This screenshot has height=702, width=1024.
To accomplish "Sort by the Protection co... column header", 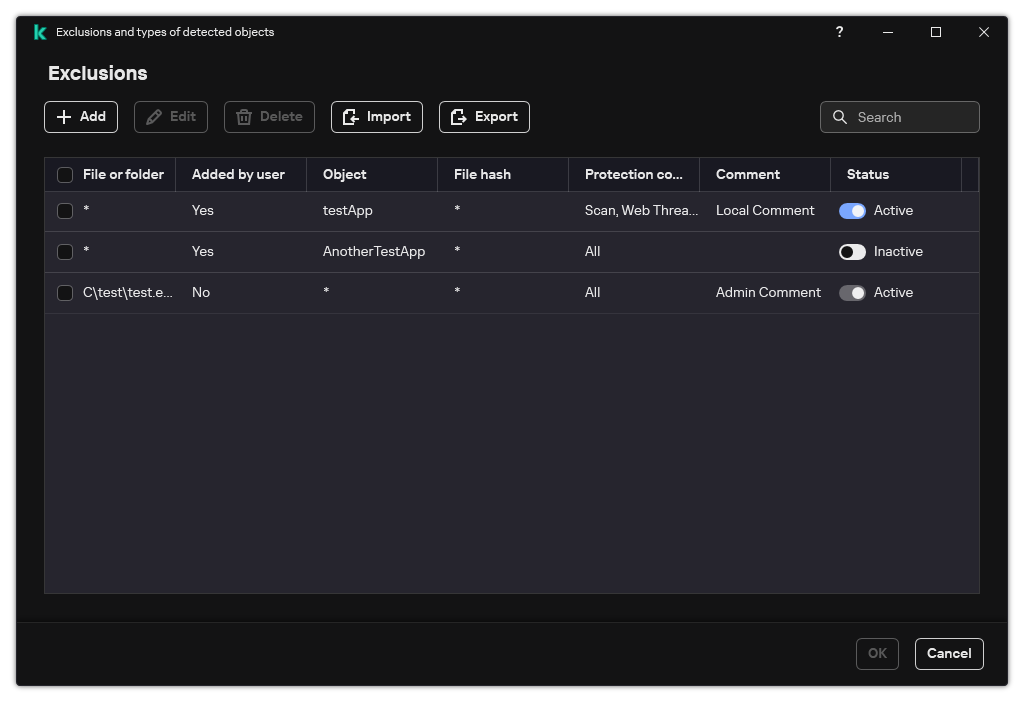I will coord(634,174).
